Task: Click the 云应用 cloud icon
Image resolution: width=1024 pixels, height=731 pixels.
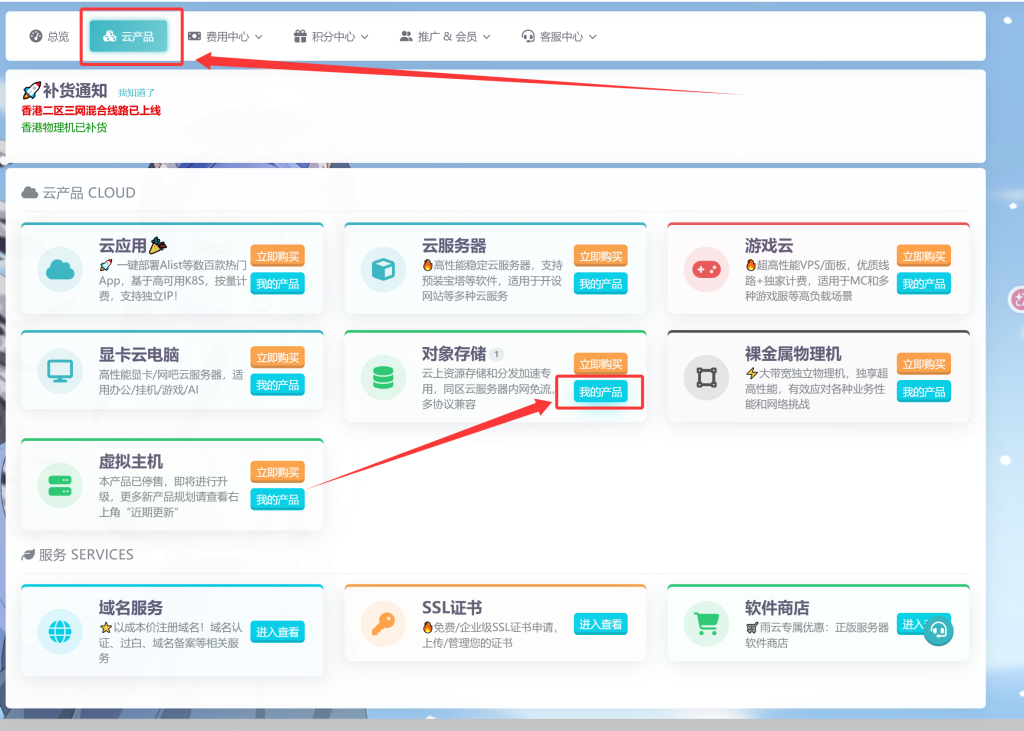Action: (60, 270)
